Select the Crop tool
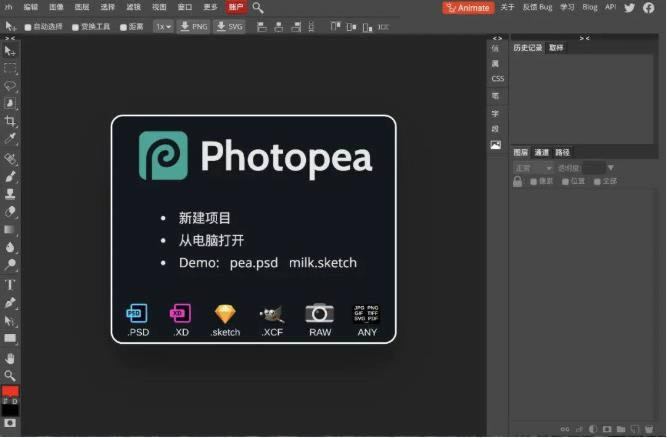 pos(9,121)
